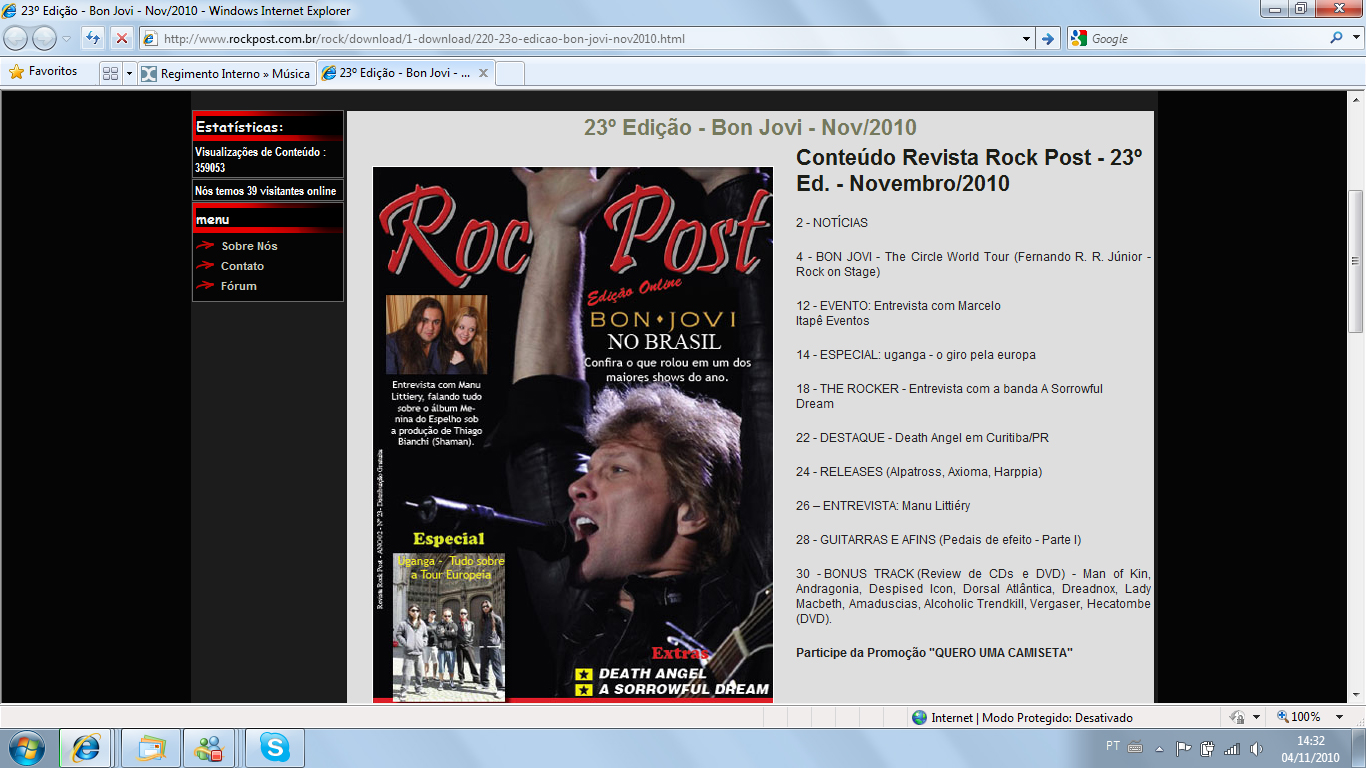The height and width of the screenshot is (768, 1366).
Task: Close the 23º Edição - Bon Jovi tab
Action: click(x=483, y=73)
